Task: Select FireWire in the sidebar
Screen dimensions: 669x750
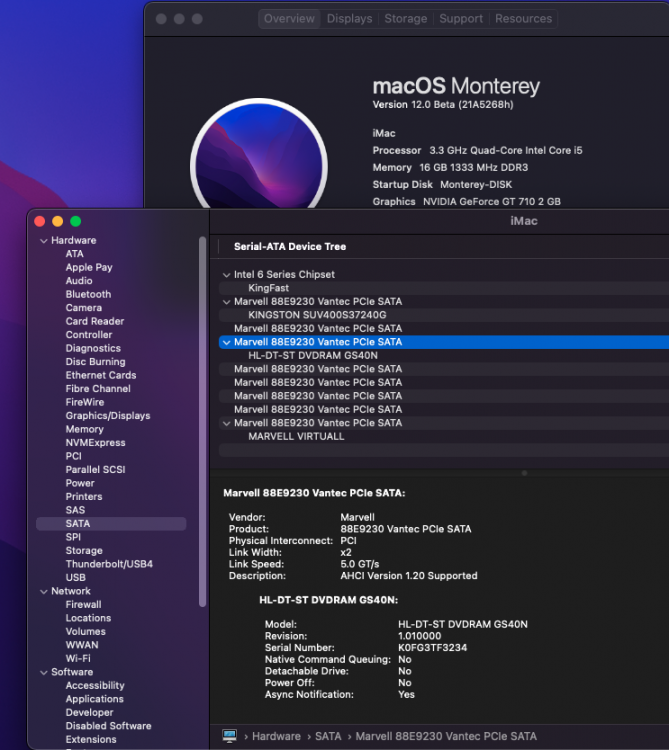Action: point(85,402)
